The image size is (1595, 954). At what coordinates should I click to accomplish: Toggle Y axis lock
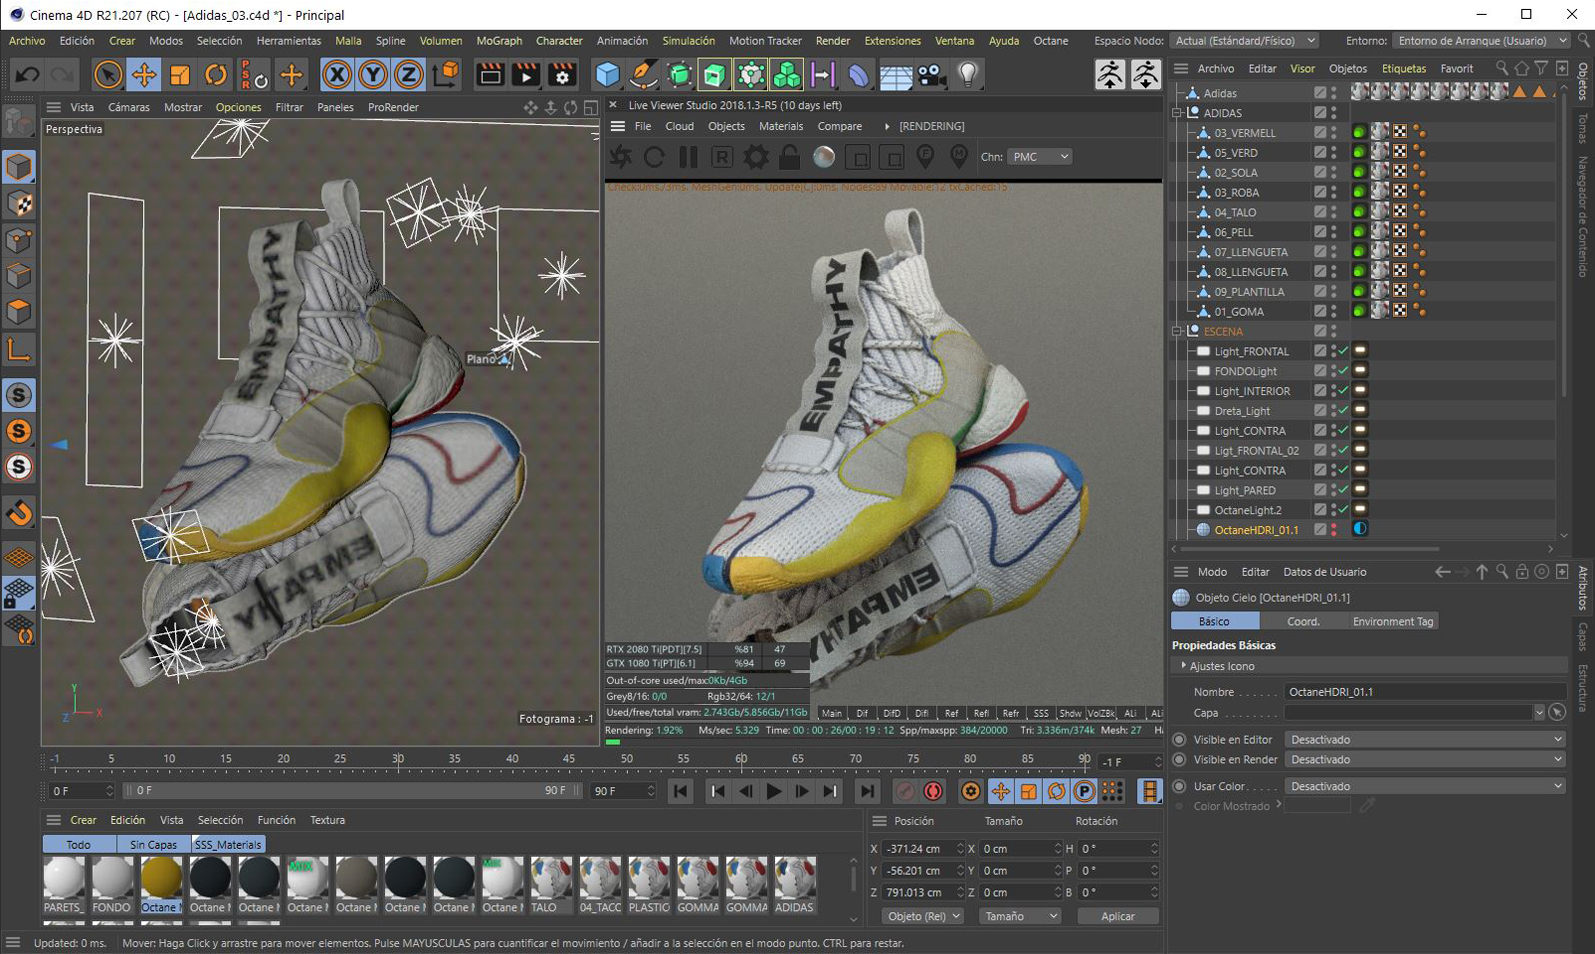[x=373, y=74]
